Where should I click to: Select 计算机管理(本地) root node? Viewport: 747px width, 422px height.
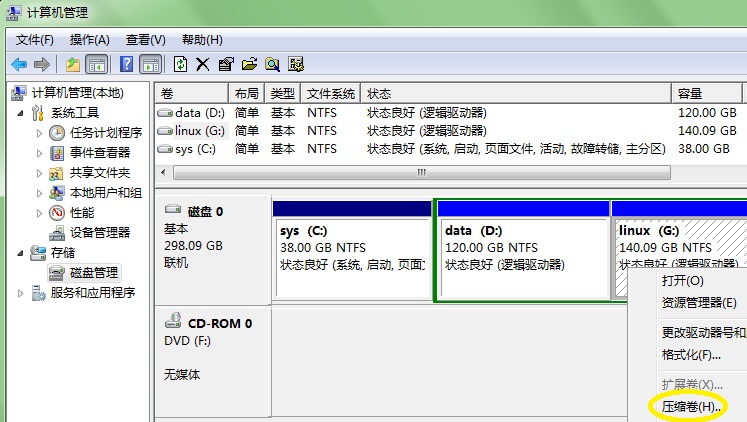coord(78,93)
